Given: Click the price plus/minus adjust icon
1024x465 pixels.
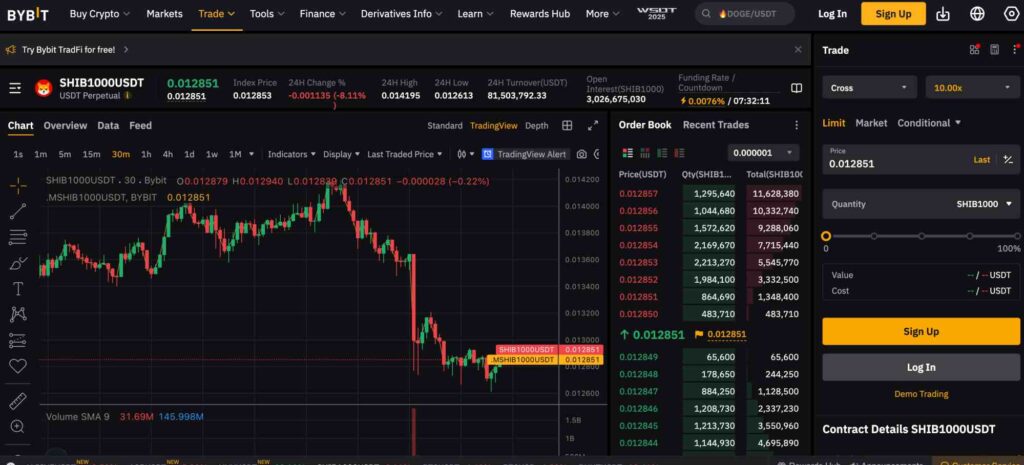Looking at the screenshot, I should [1008, 159].
